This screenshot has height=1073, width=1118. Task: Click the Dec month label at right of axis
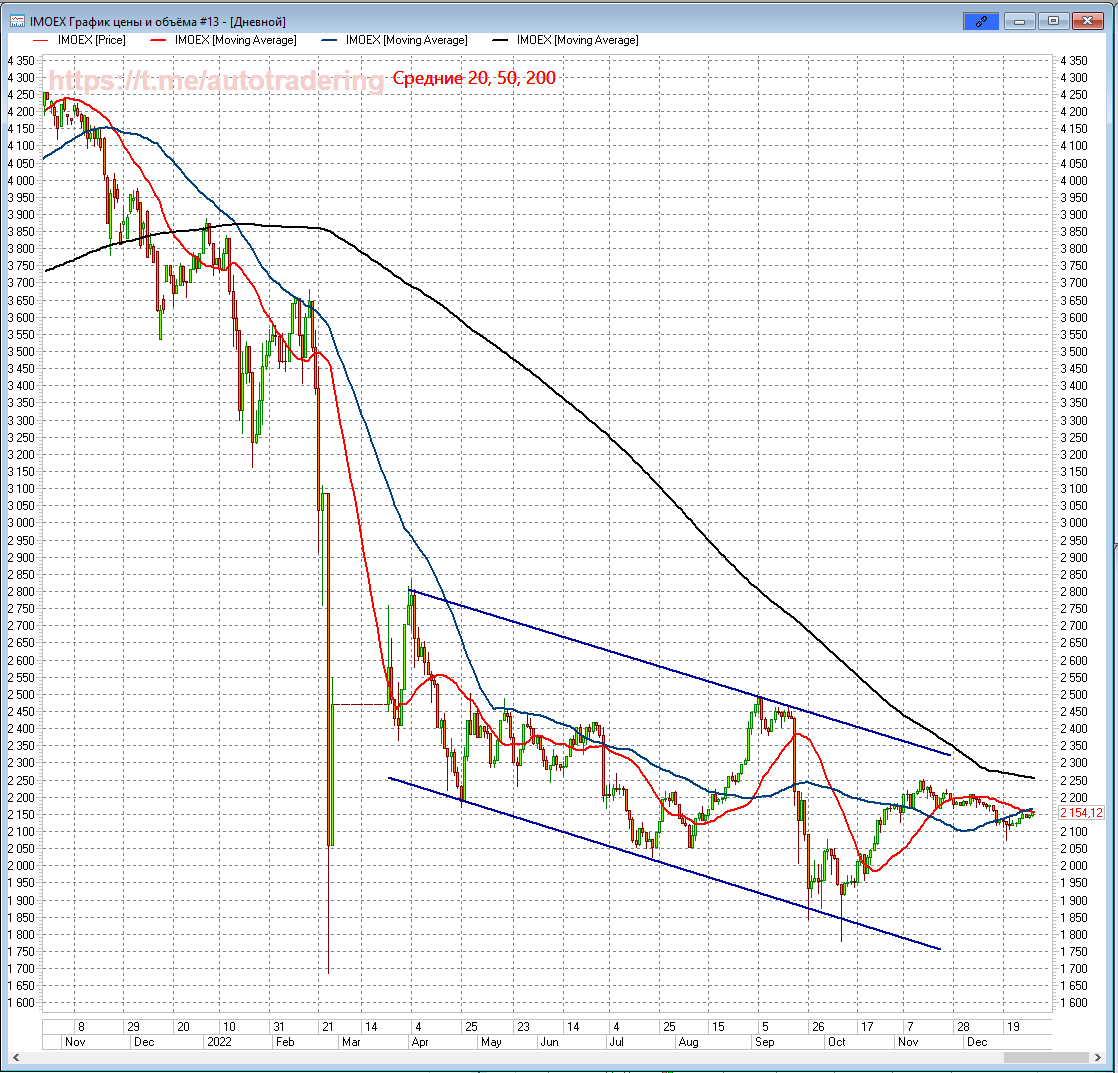click(975, 1041)
